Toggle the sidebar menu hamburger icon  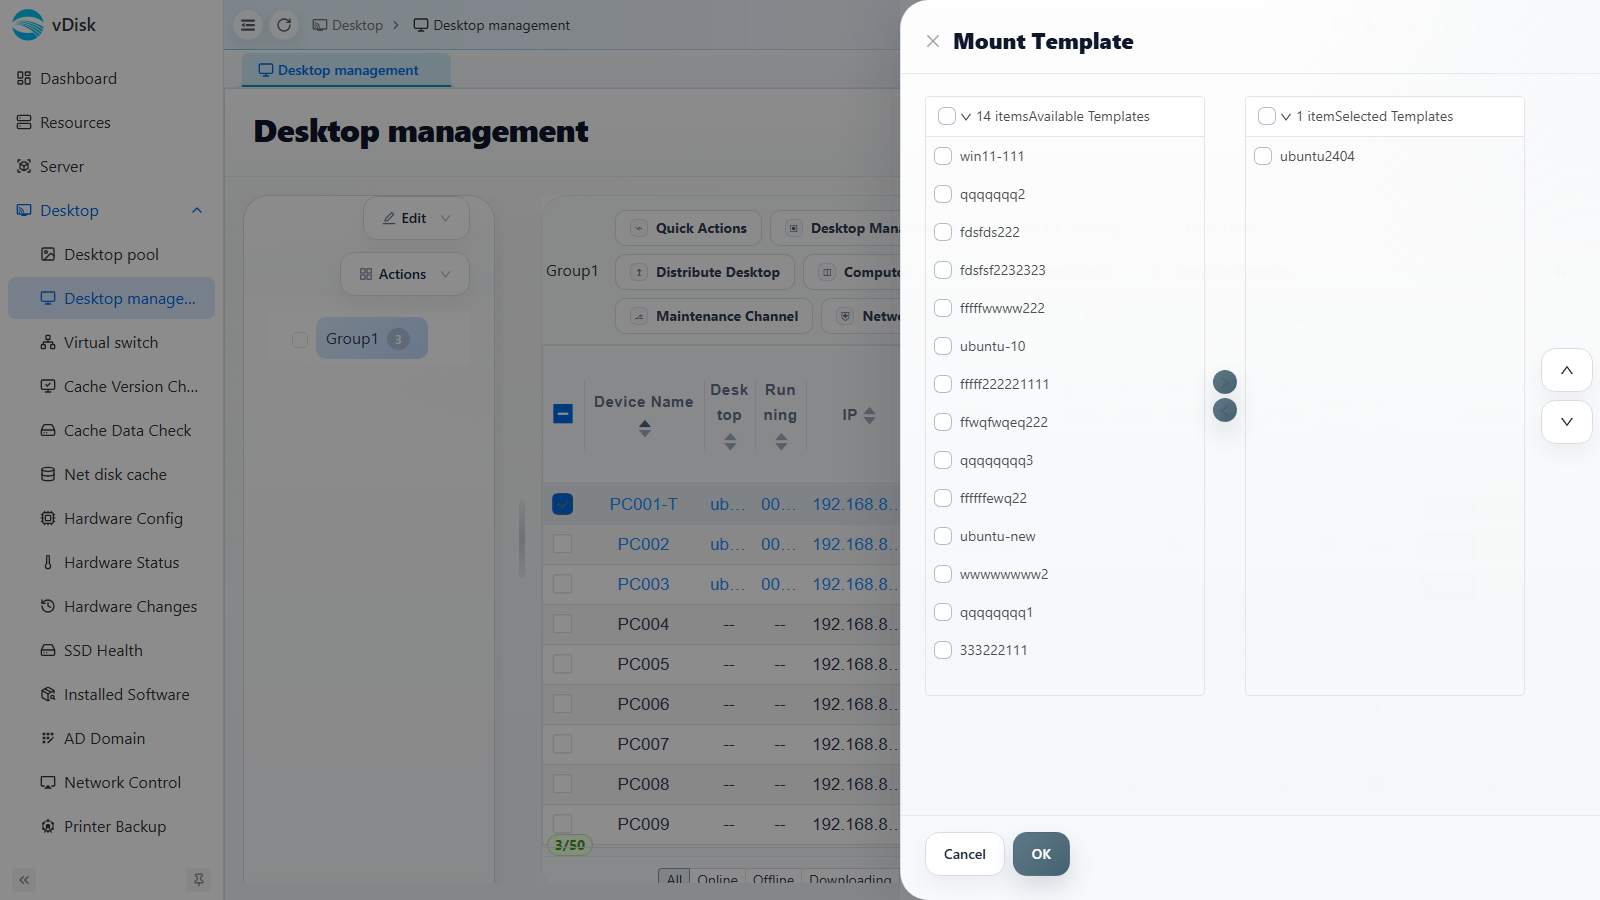248,25
